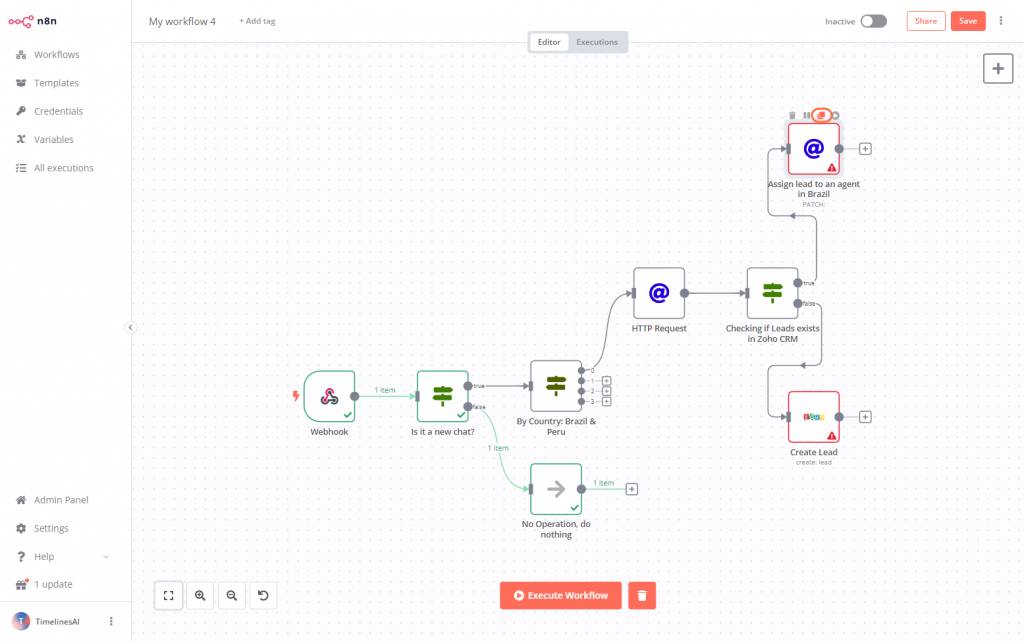The image size is (1024, 641).
Task: Click the Webhook trigger node icon
Action: (329, 397)
